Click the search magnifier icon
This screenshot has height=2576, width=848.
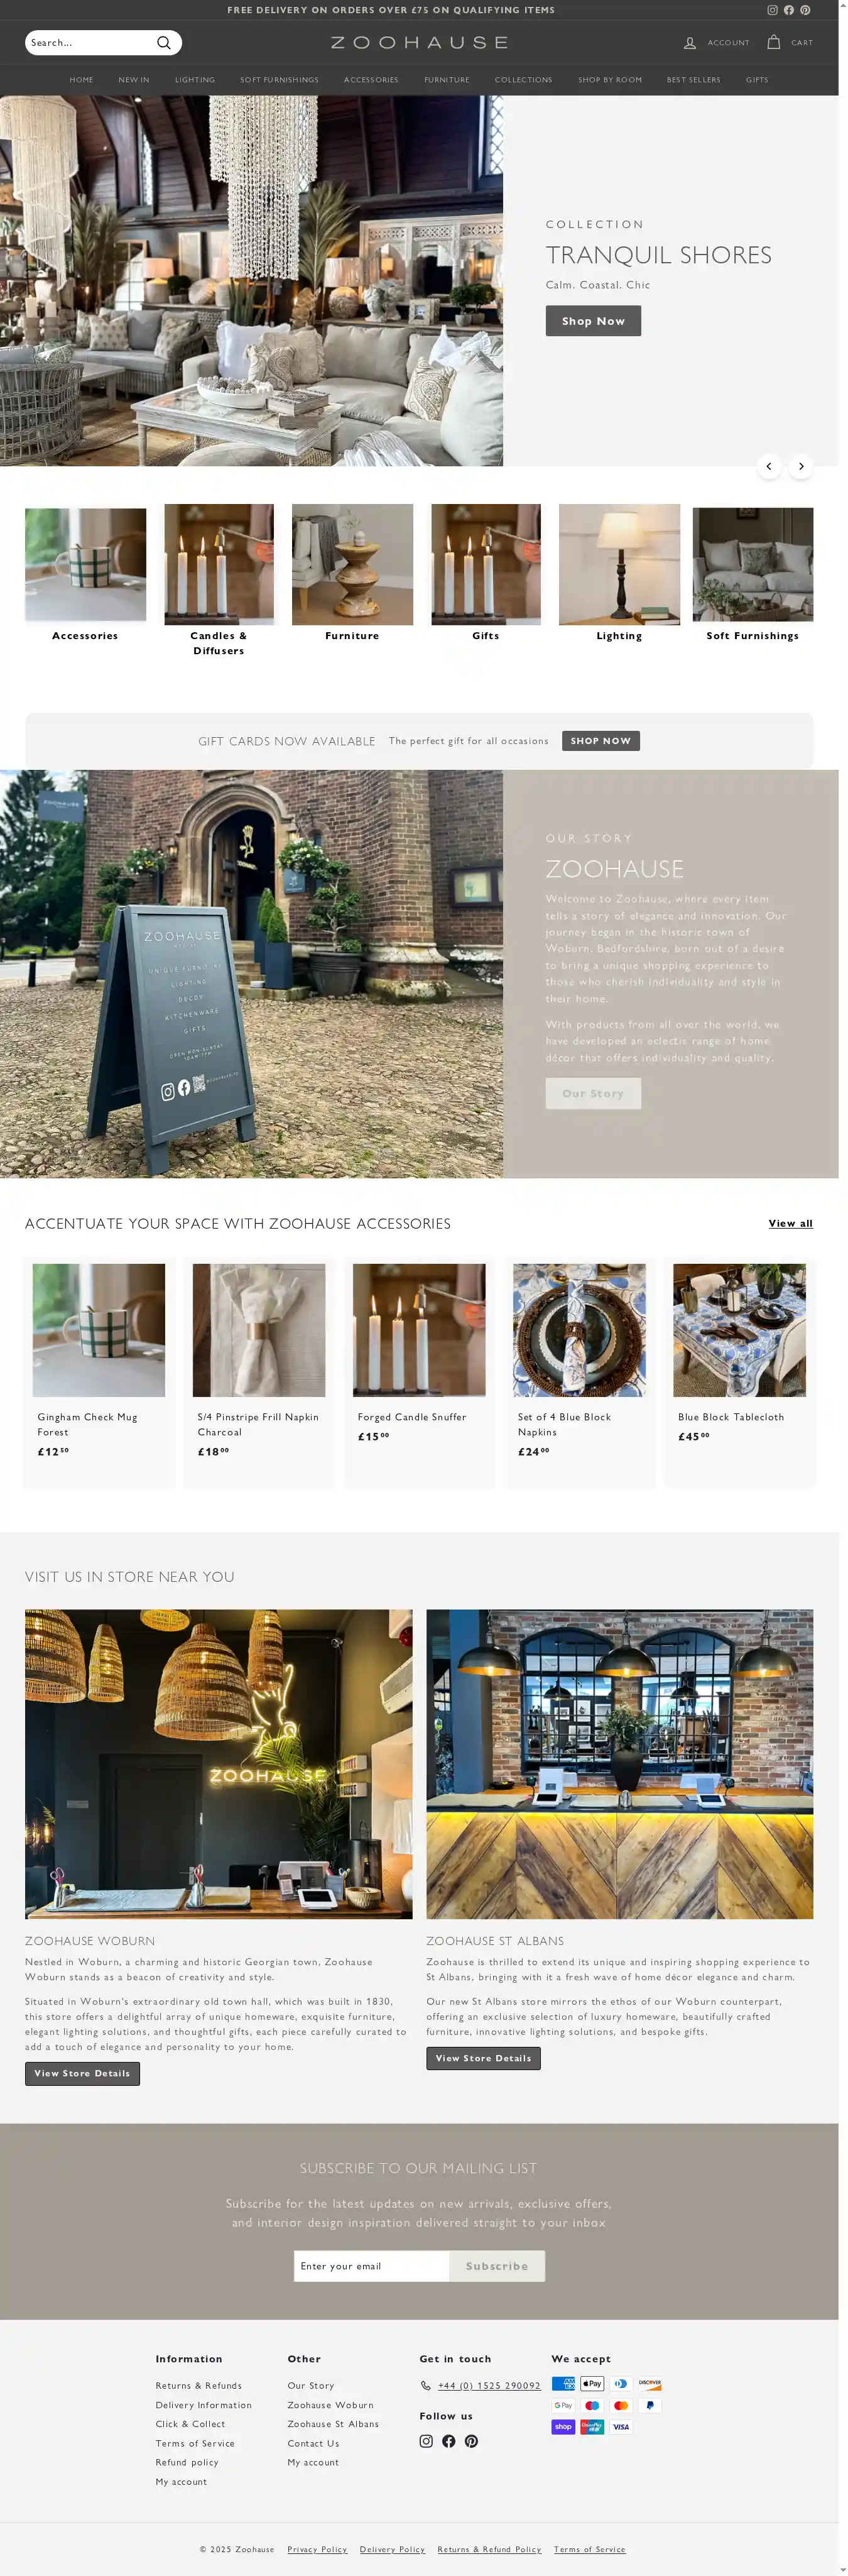[164, 43]
